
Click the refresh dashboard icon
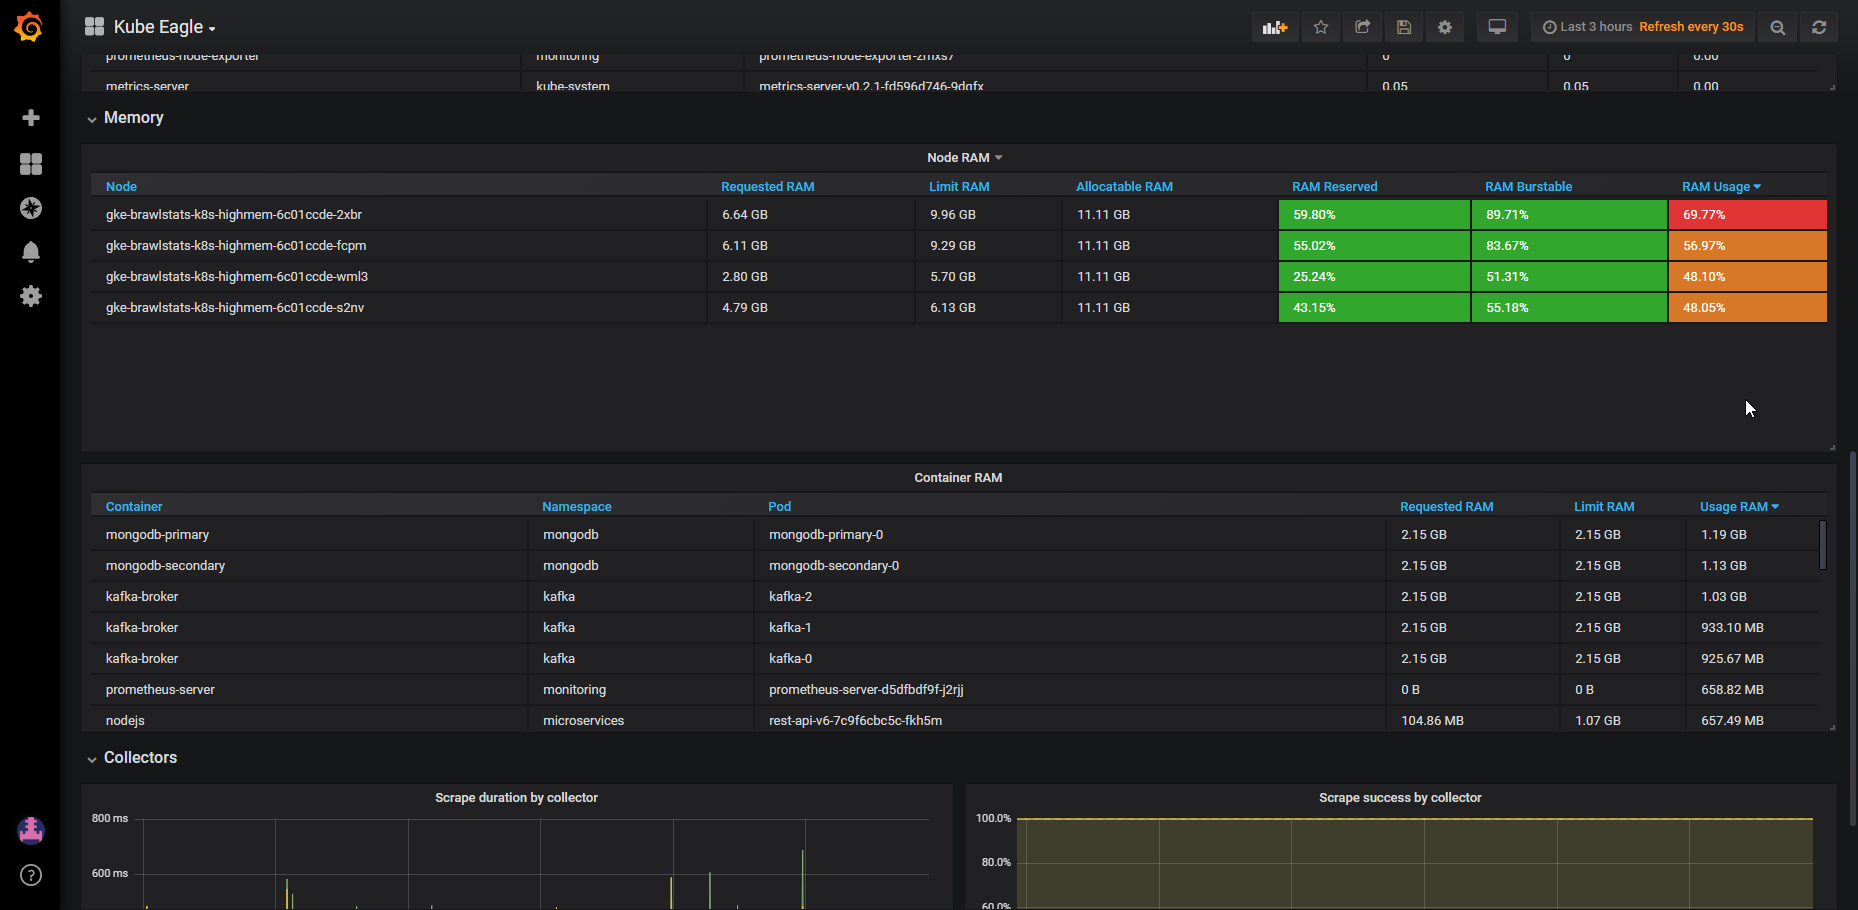tap(1819, 27)
